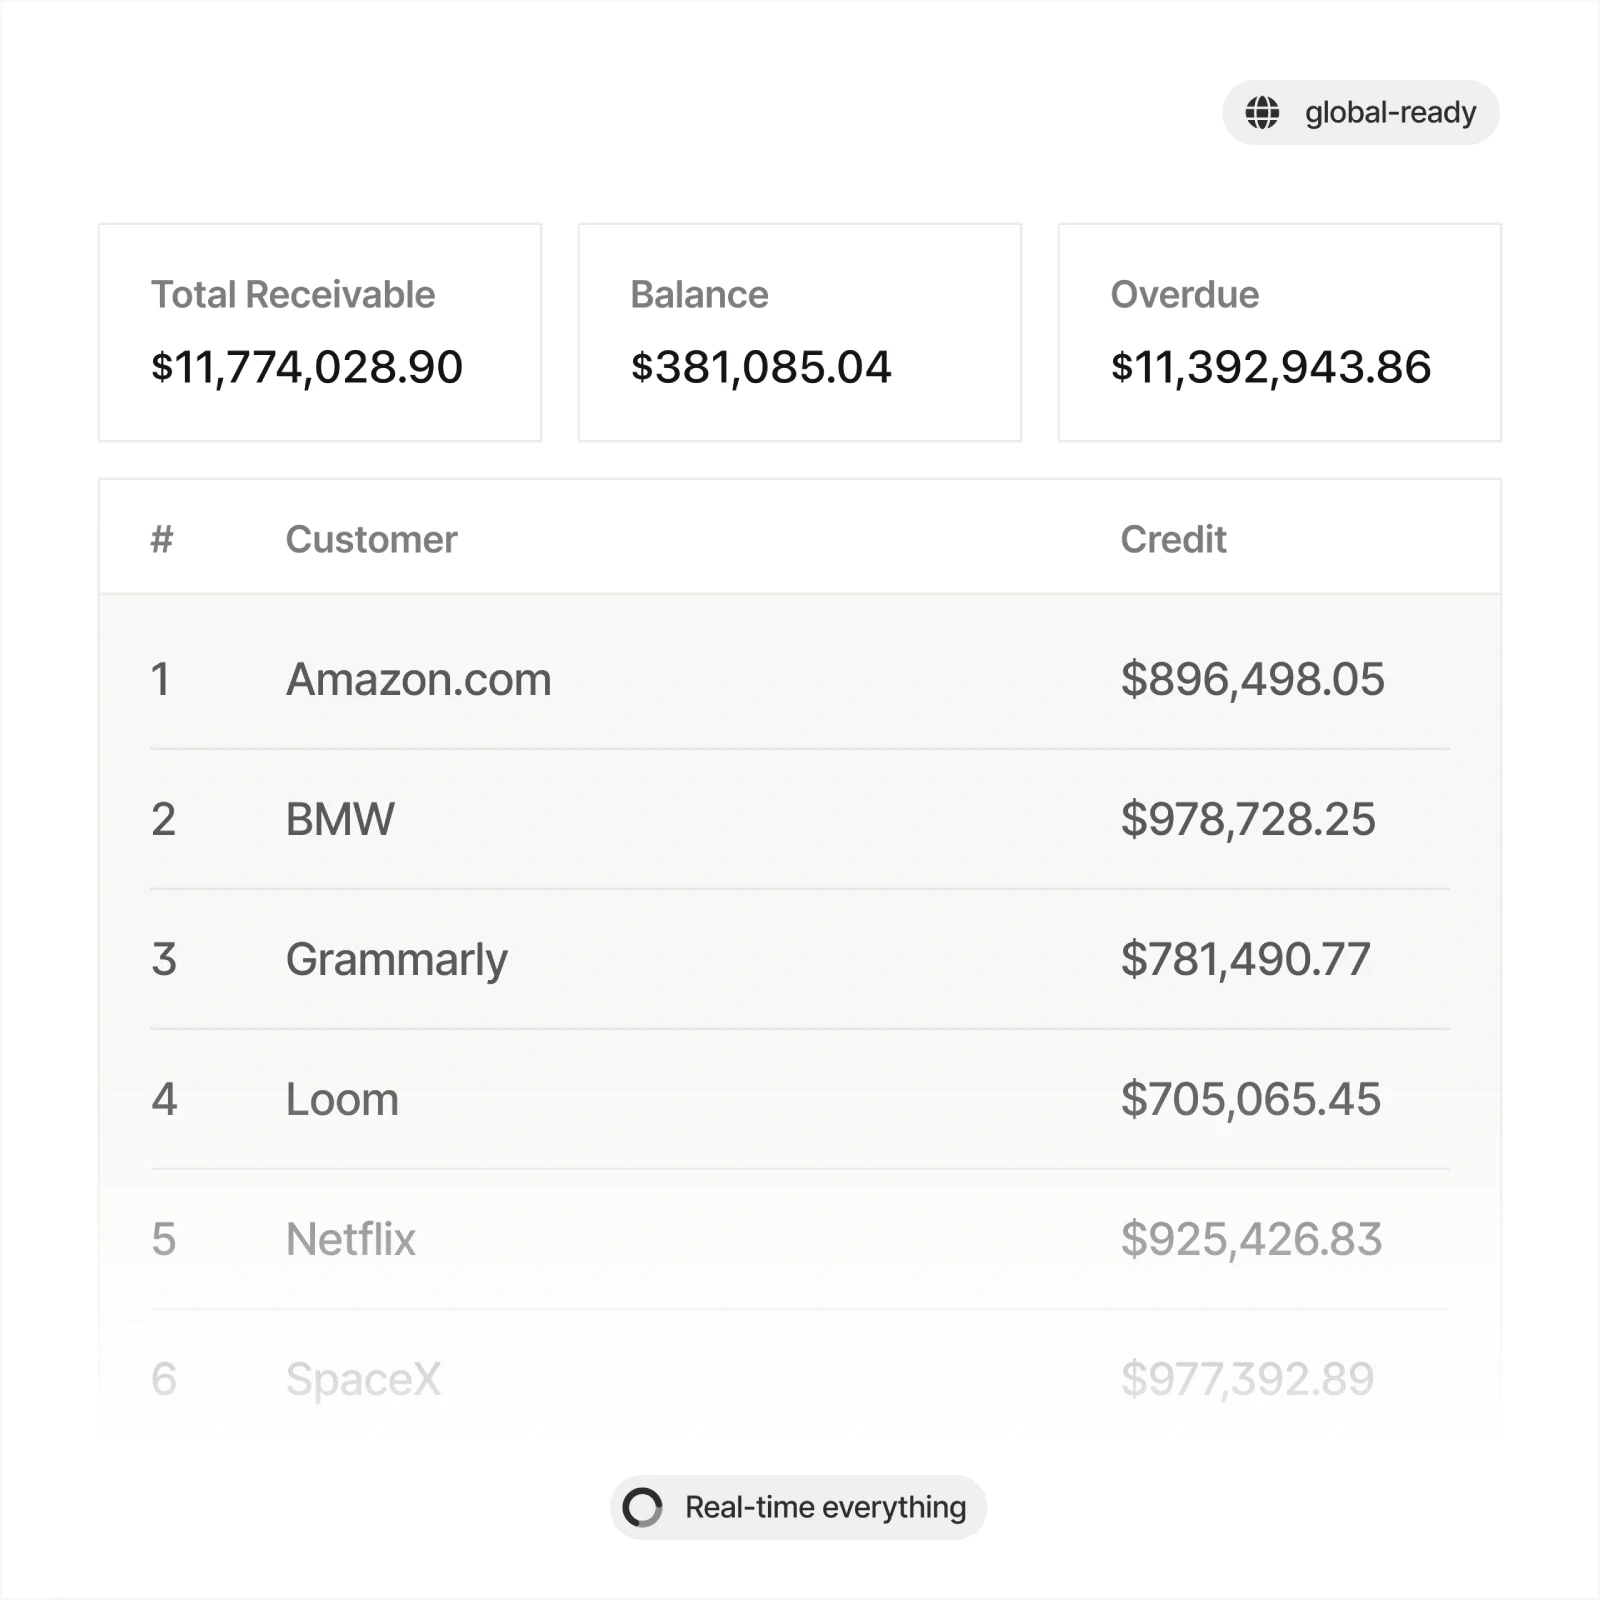
Task: Click Grammarly credit amount $781,490.77
Action: 1245,959
